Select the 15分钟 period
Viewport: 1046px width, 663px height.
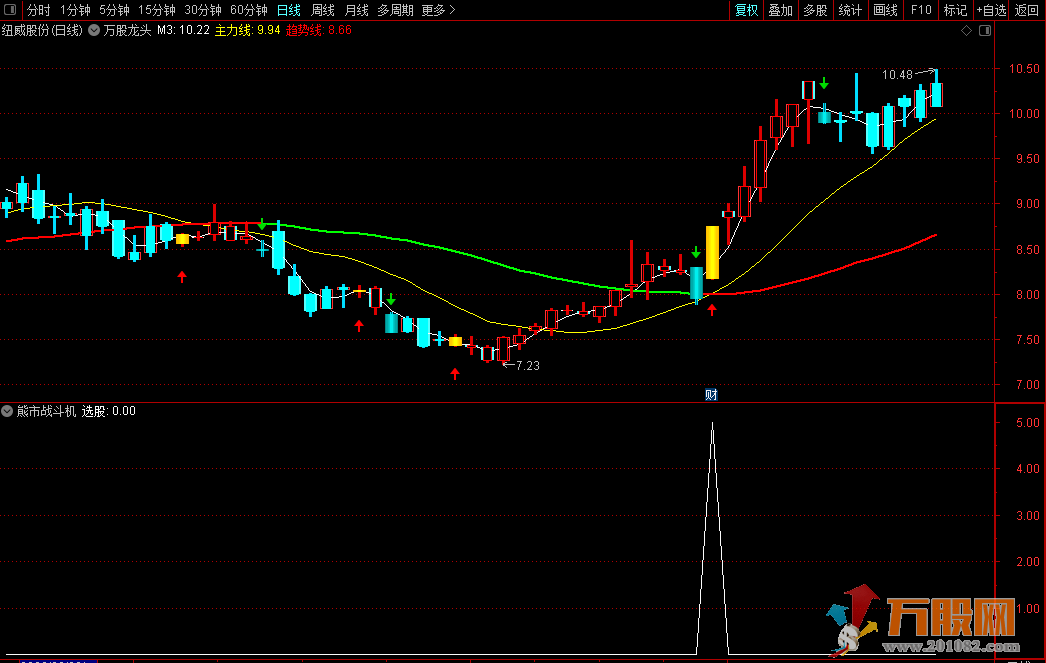pos(157,10)
